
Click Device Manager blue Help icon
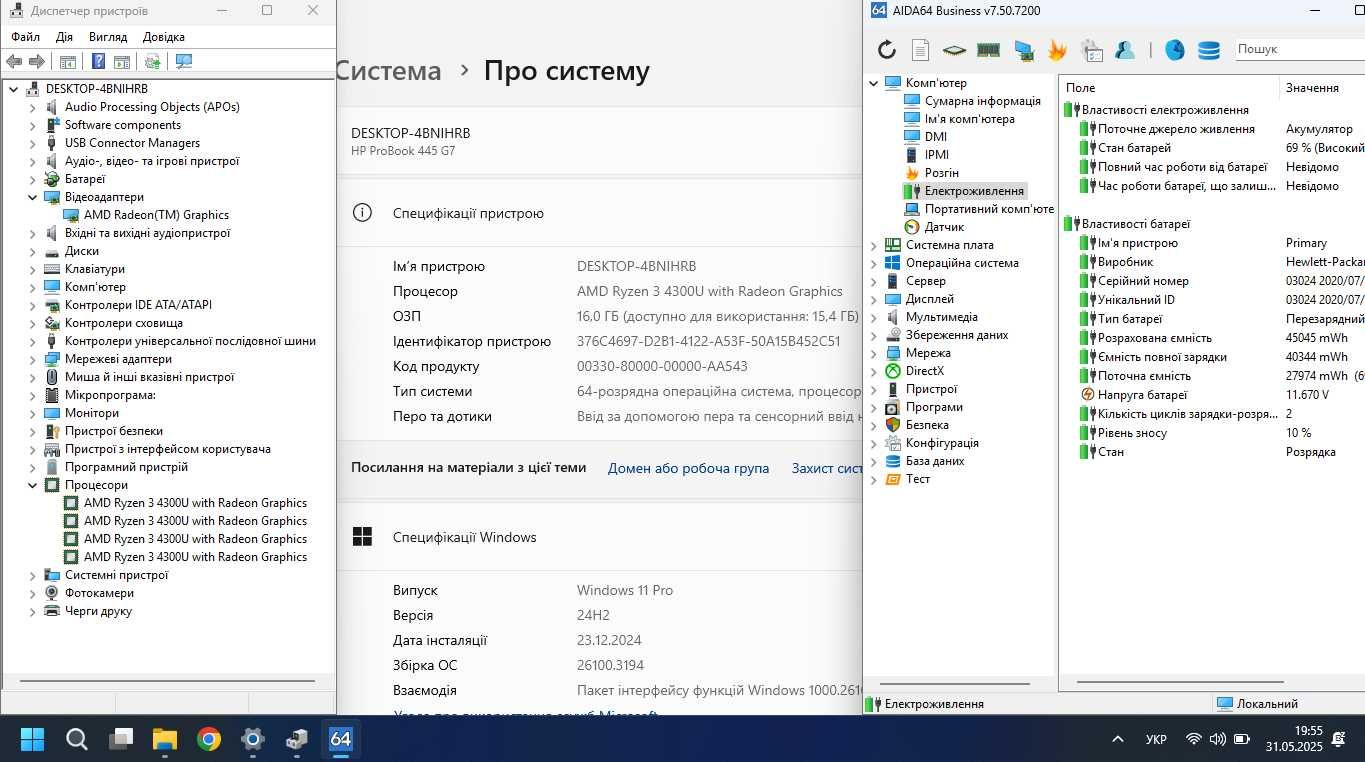tap(98, 62)
